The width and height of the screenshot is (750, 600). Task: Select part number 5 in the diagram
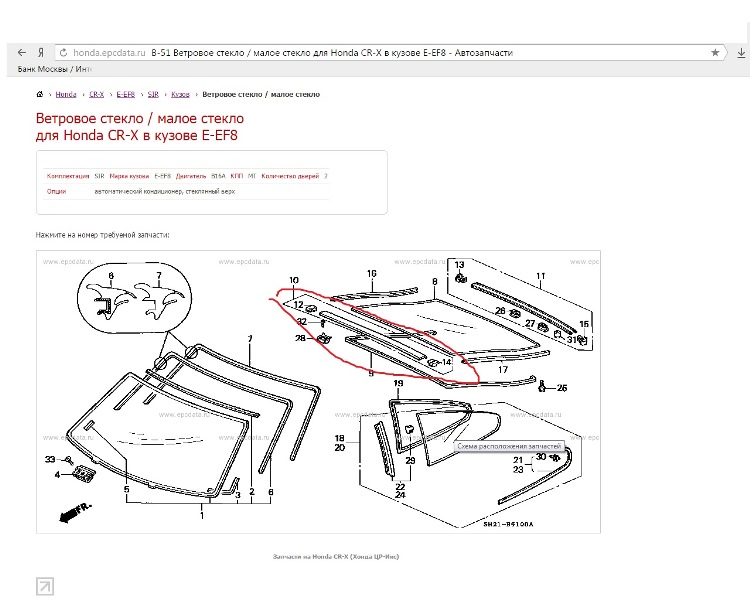(126, 489)
